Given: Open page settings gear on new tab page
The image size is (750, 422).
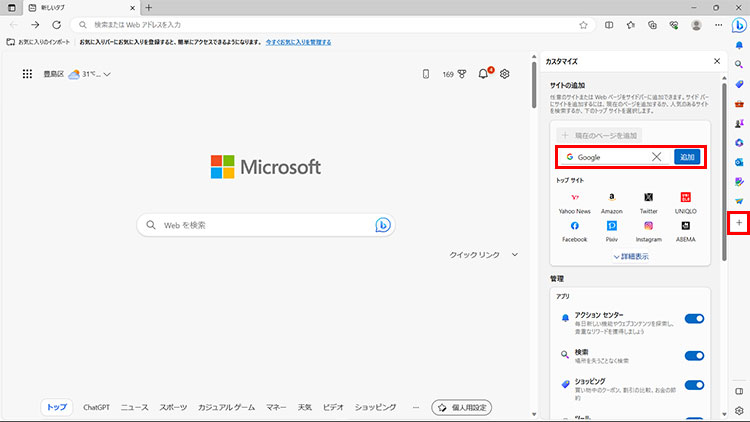Looking at the screenshot, I should 505,74.
